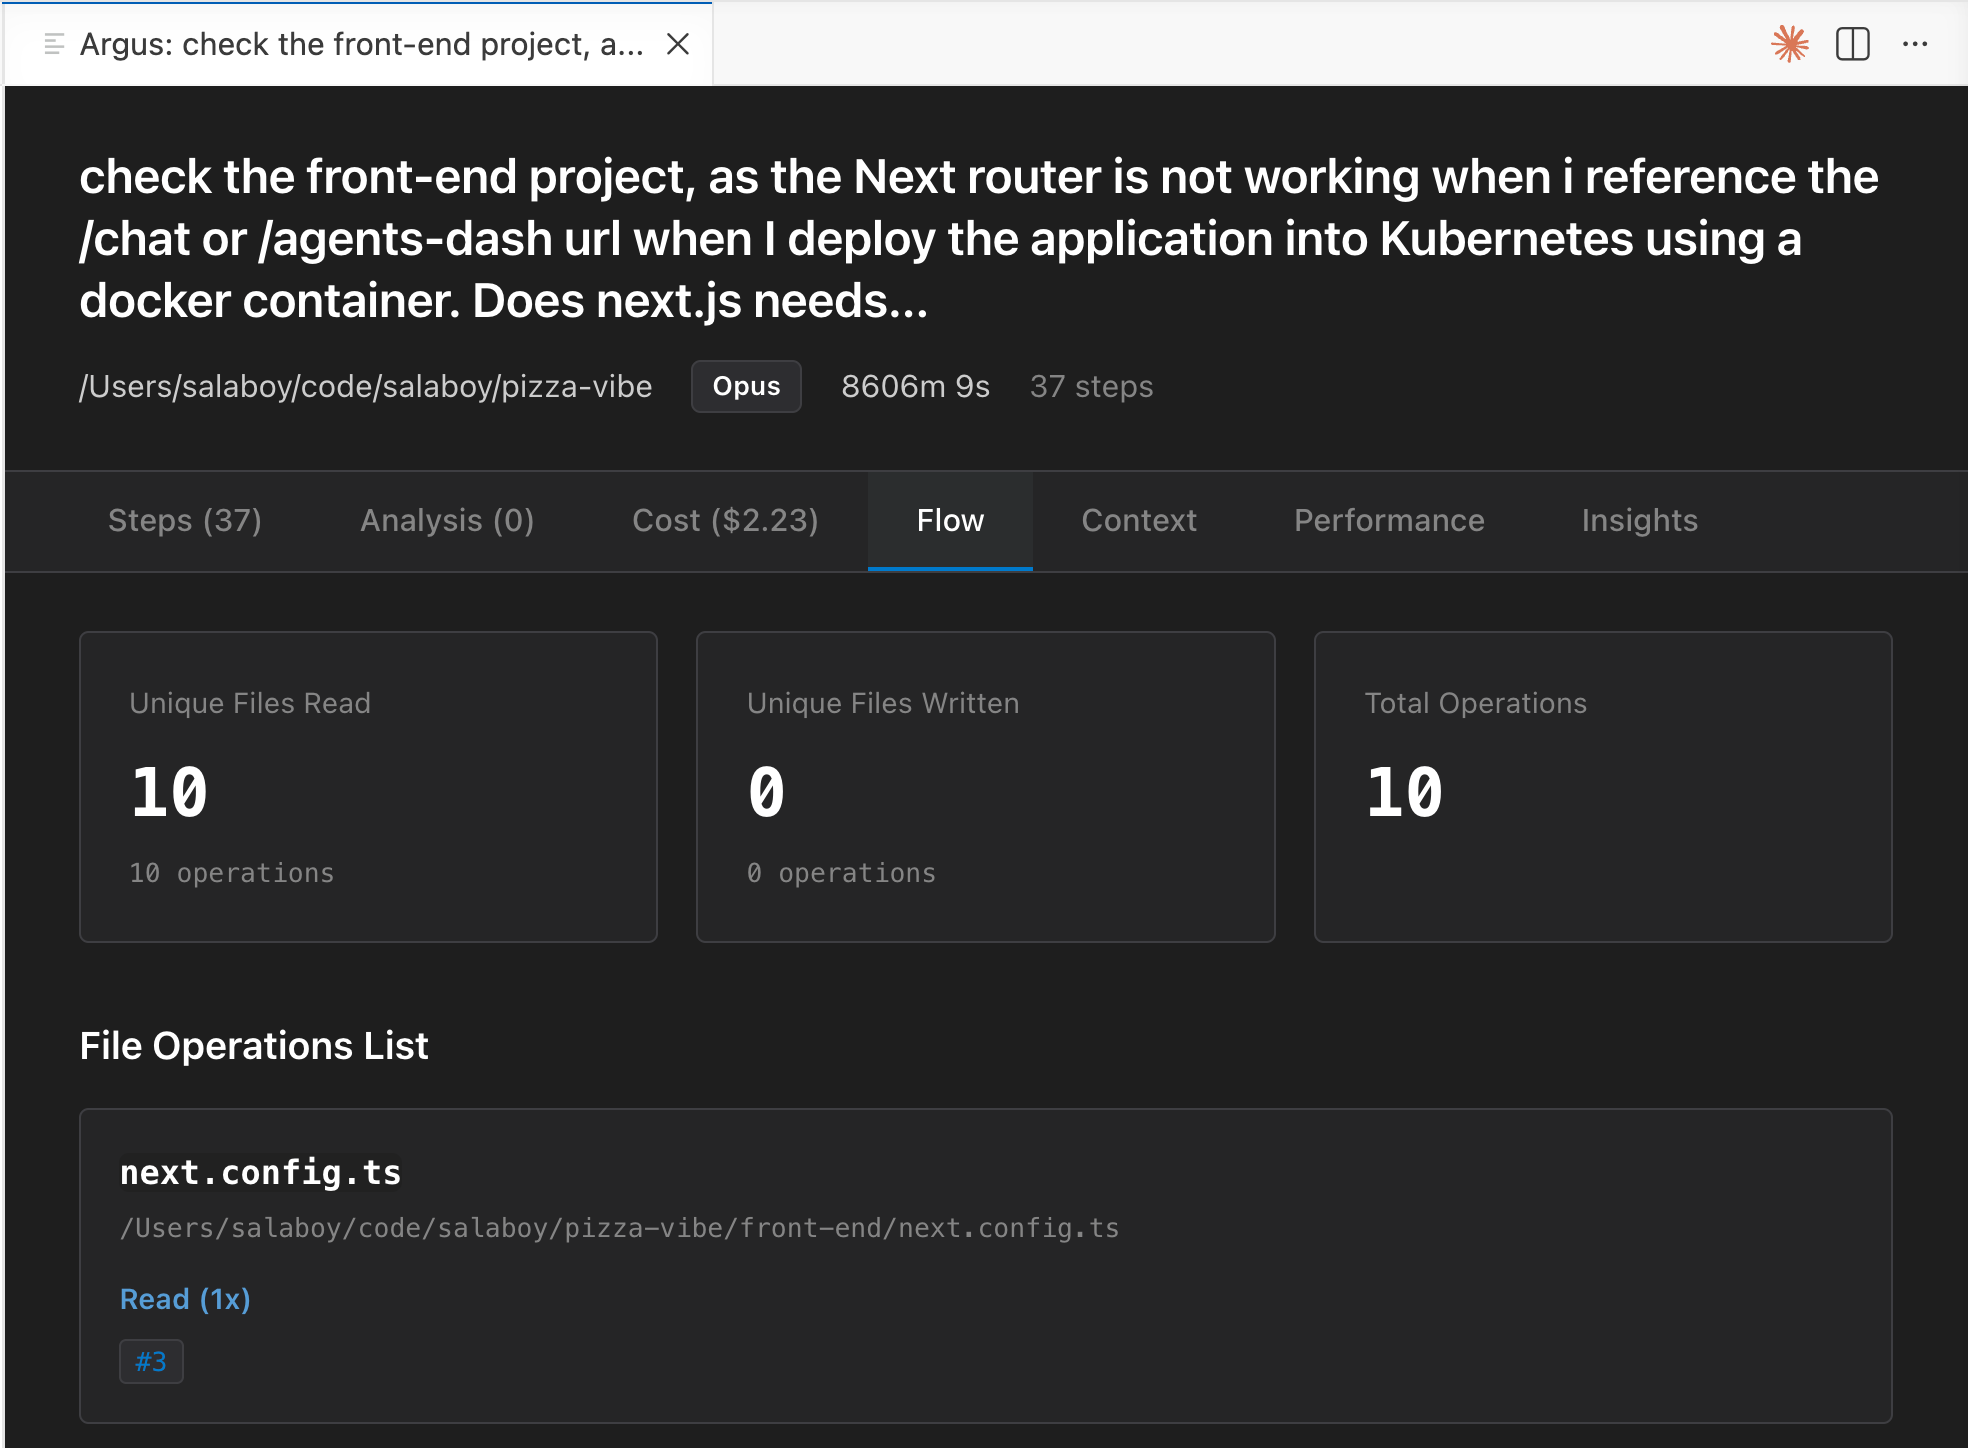Click the Opus model badge

746,386
